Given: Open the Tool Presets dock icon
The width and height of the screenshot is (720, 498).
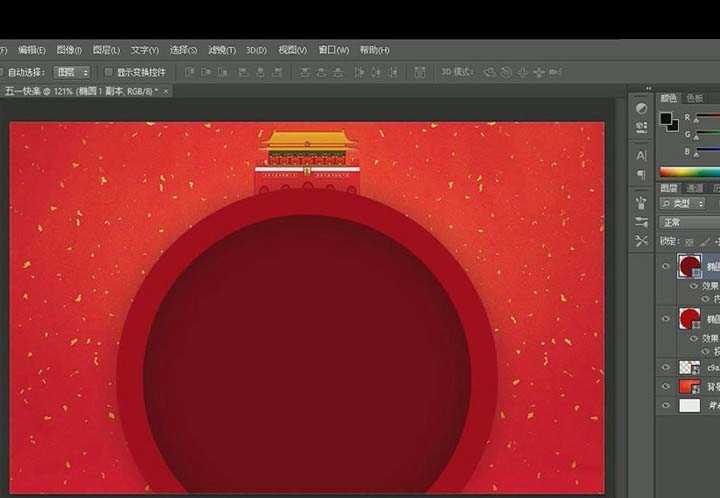Looking at the screenshot, I should [641, 241].
